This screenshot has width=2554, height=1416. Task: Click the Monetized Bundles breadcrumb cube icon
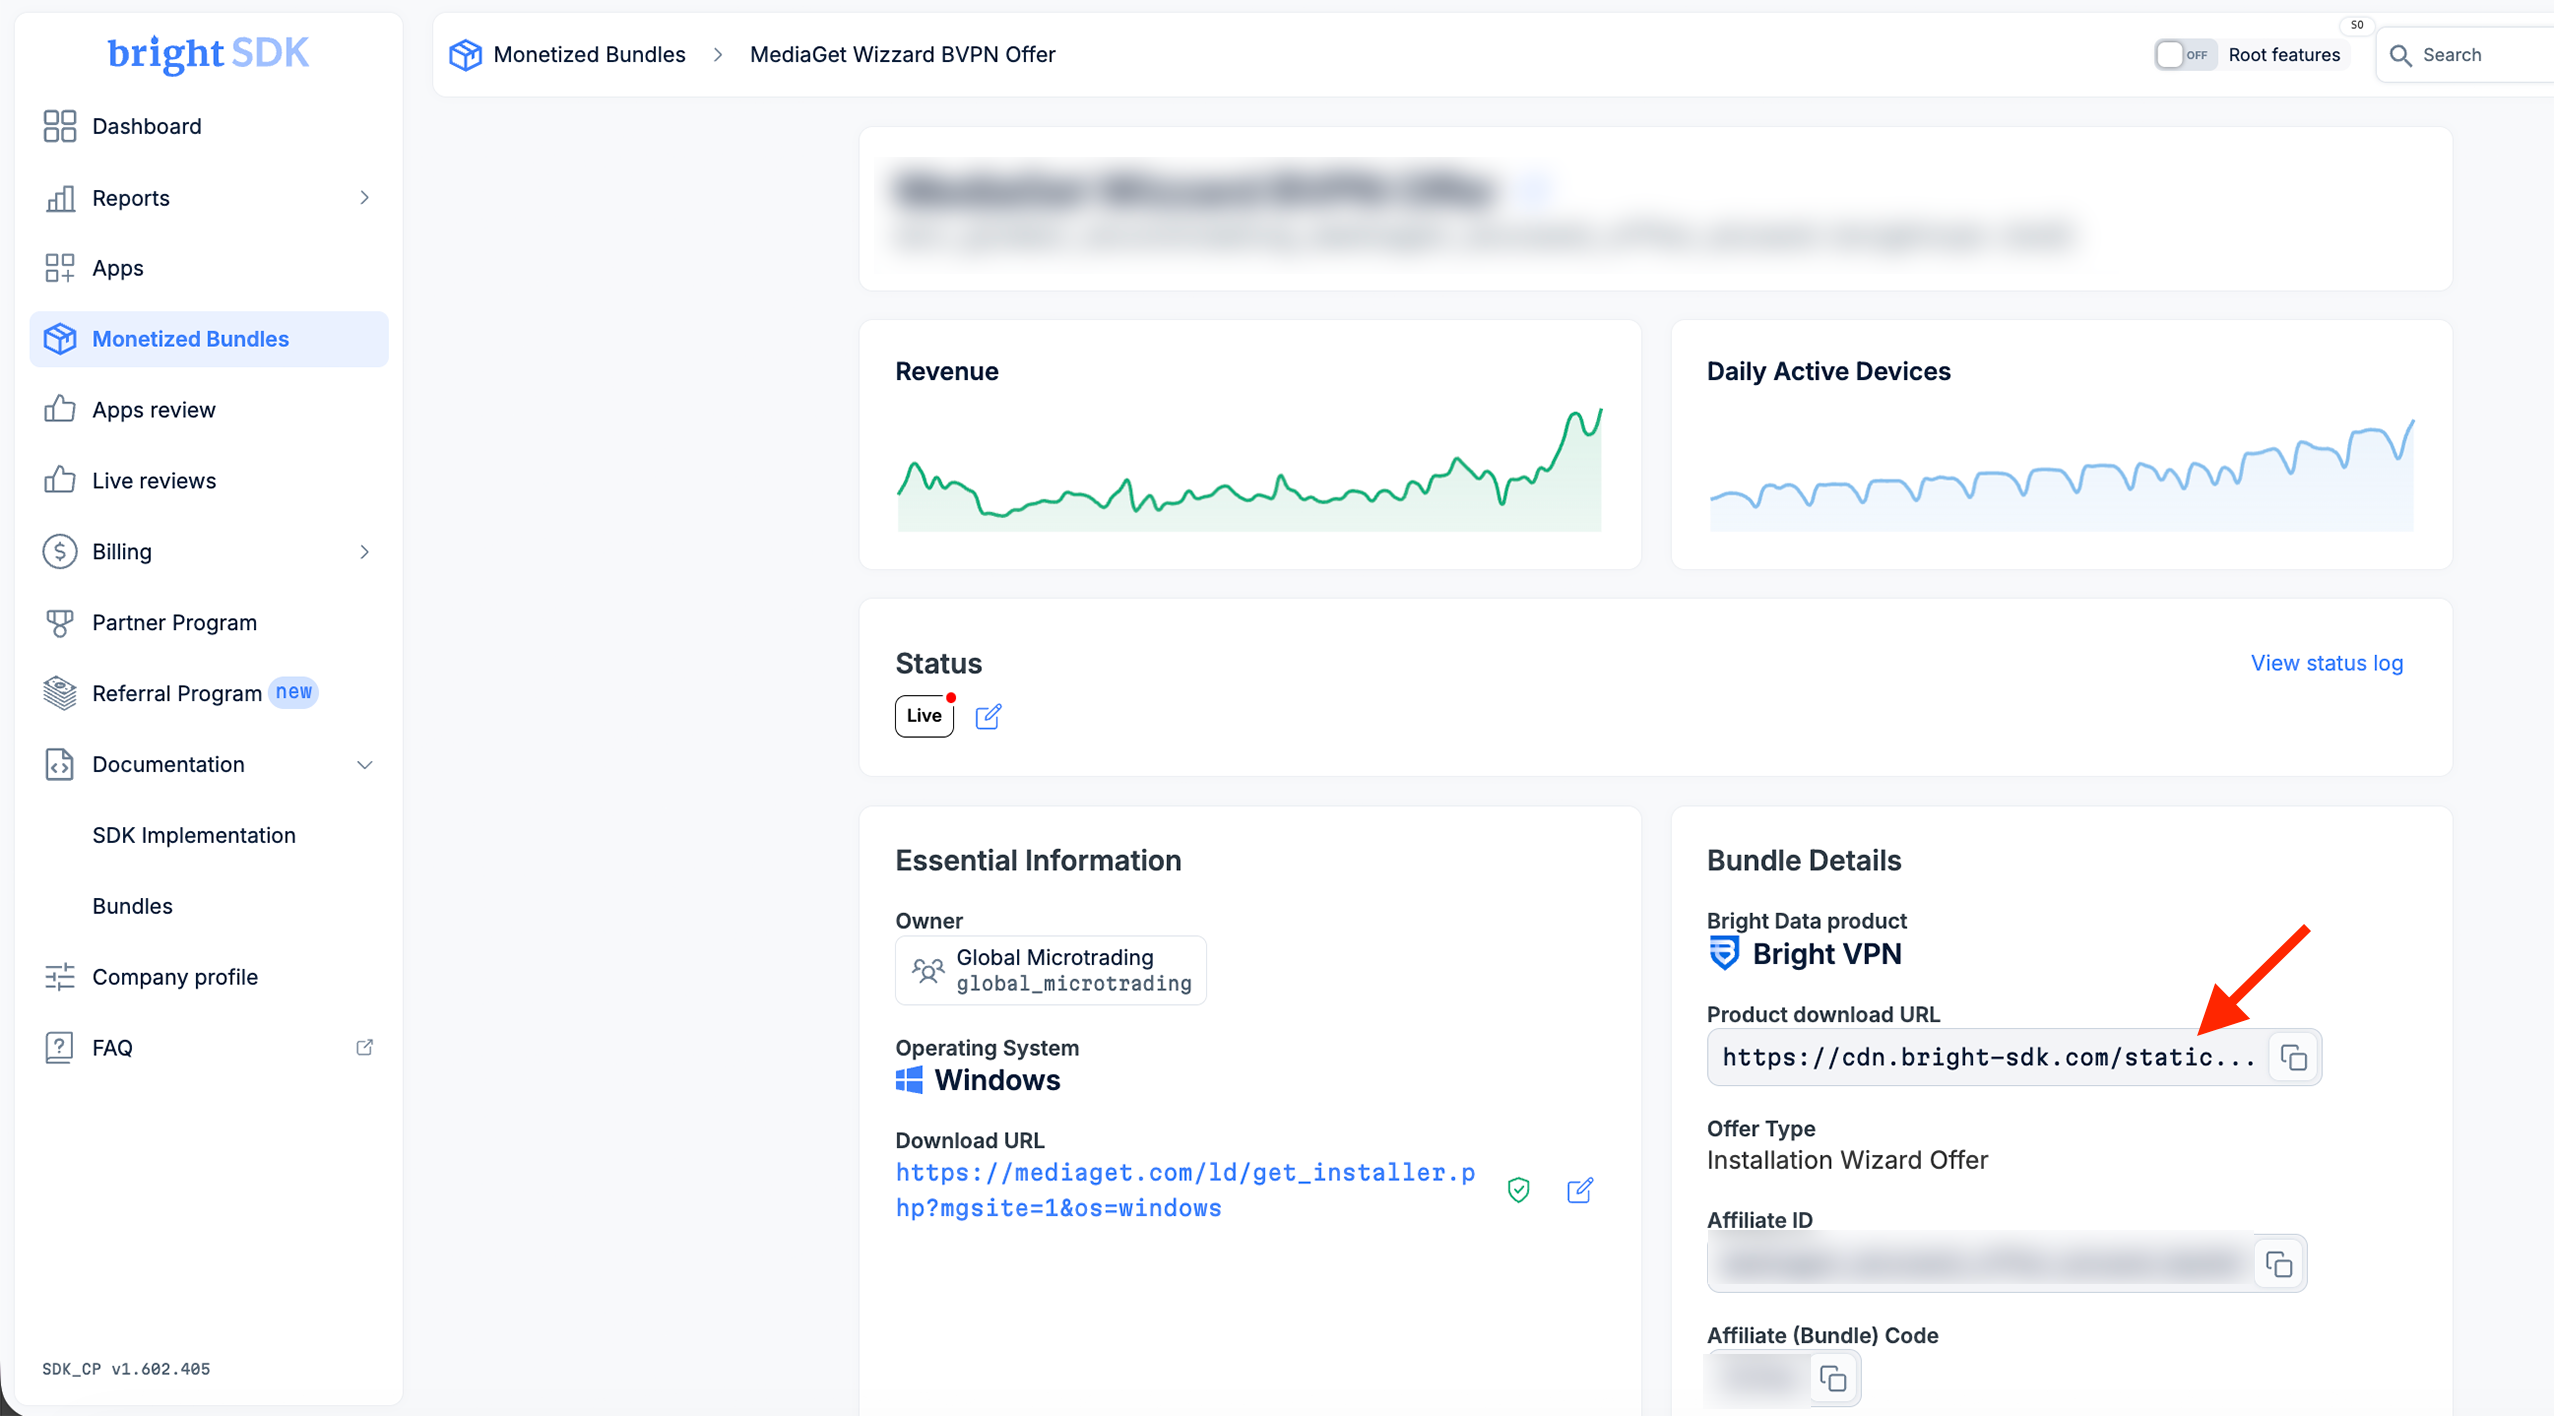coord(465,55)
